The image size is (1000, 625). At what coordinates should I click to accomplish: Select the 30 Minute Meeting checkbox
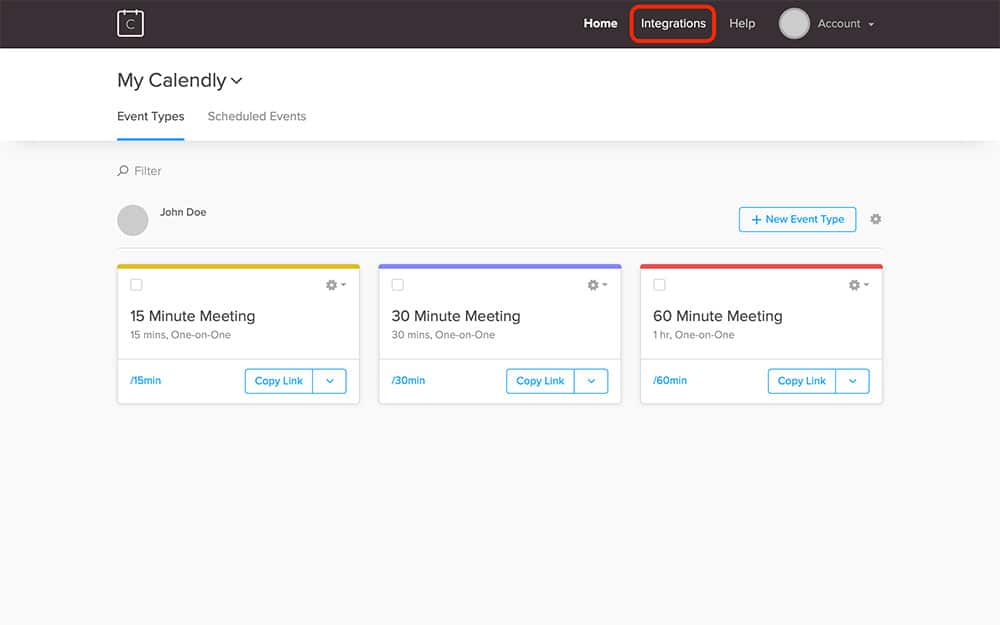tap(398, 285)
